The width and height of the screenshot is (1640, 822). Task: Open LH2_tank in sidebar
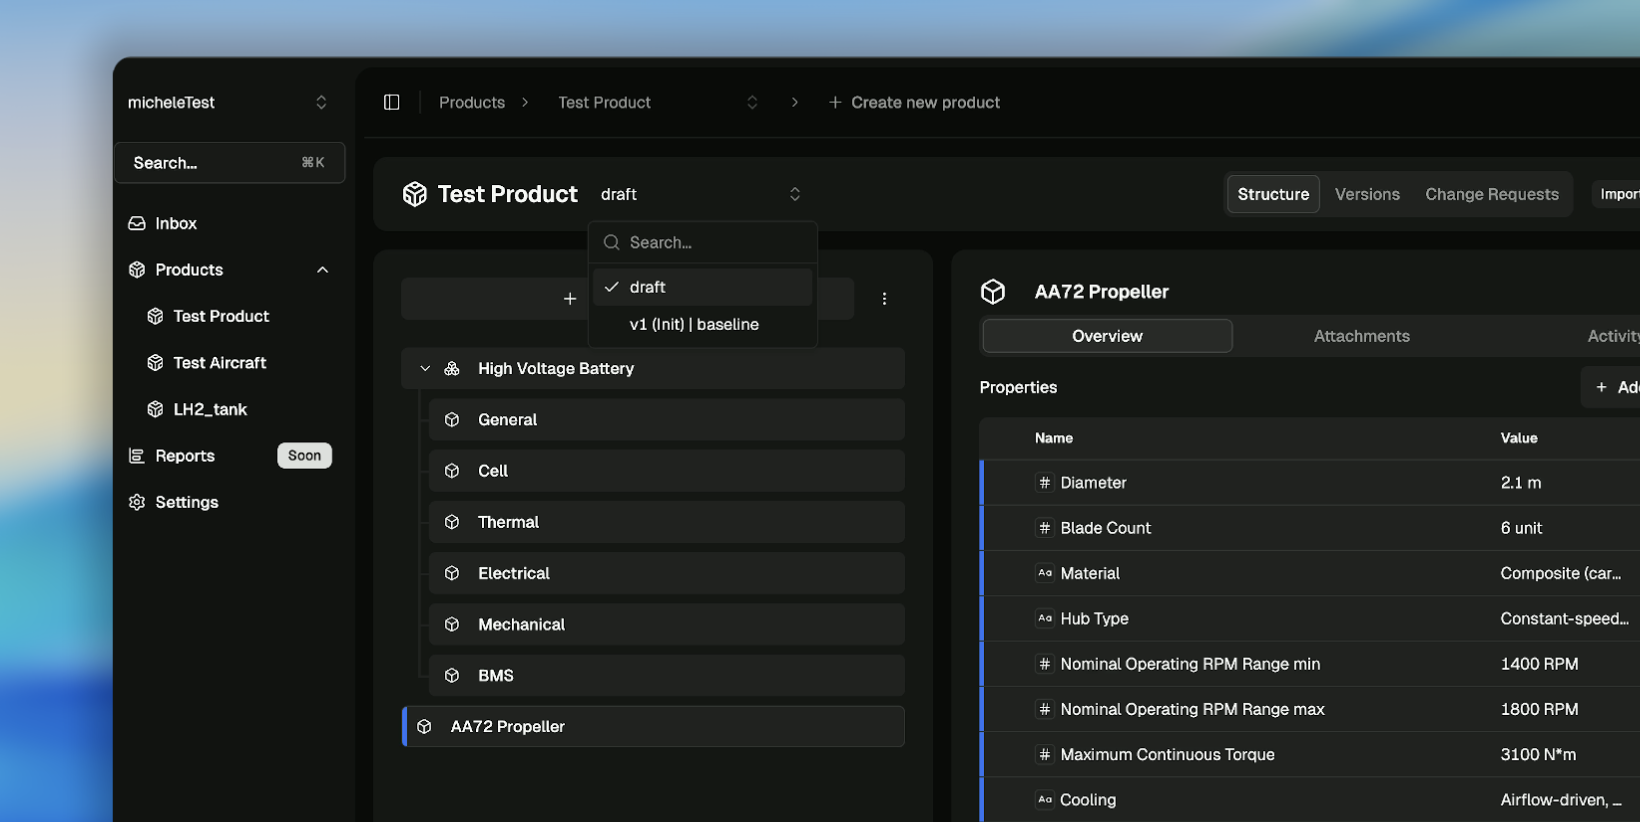[x=210, y=409]
